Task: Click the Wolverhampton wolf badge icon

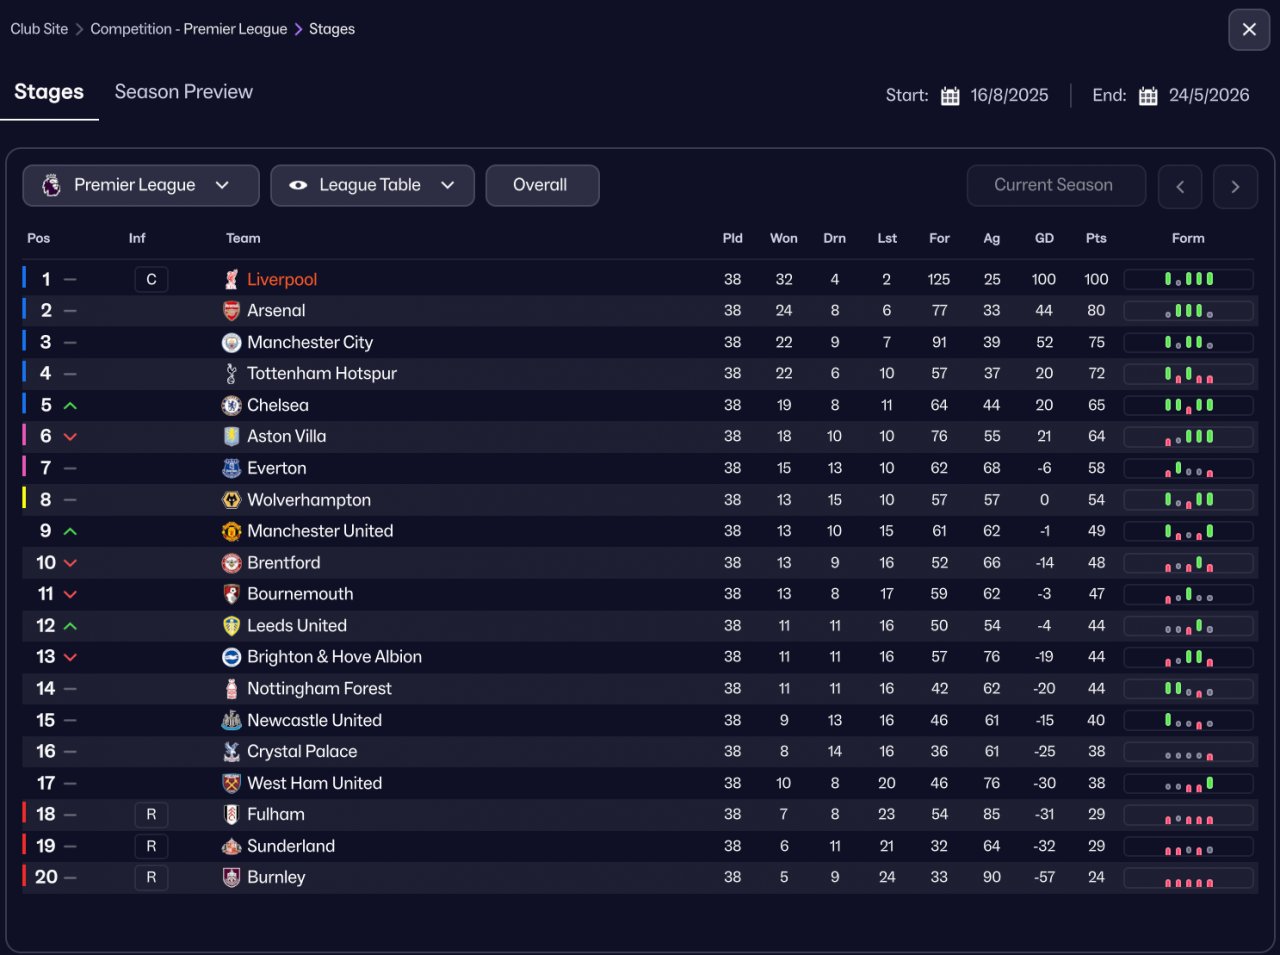Action: pos(231,500)
